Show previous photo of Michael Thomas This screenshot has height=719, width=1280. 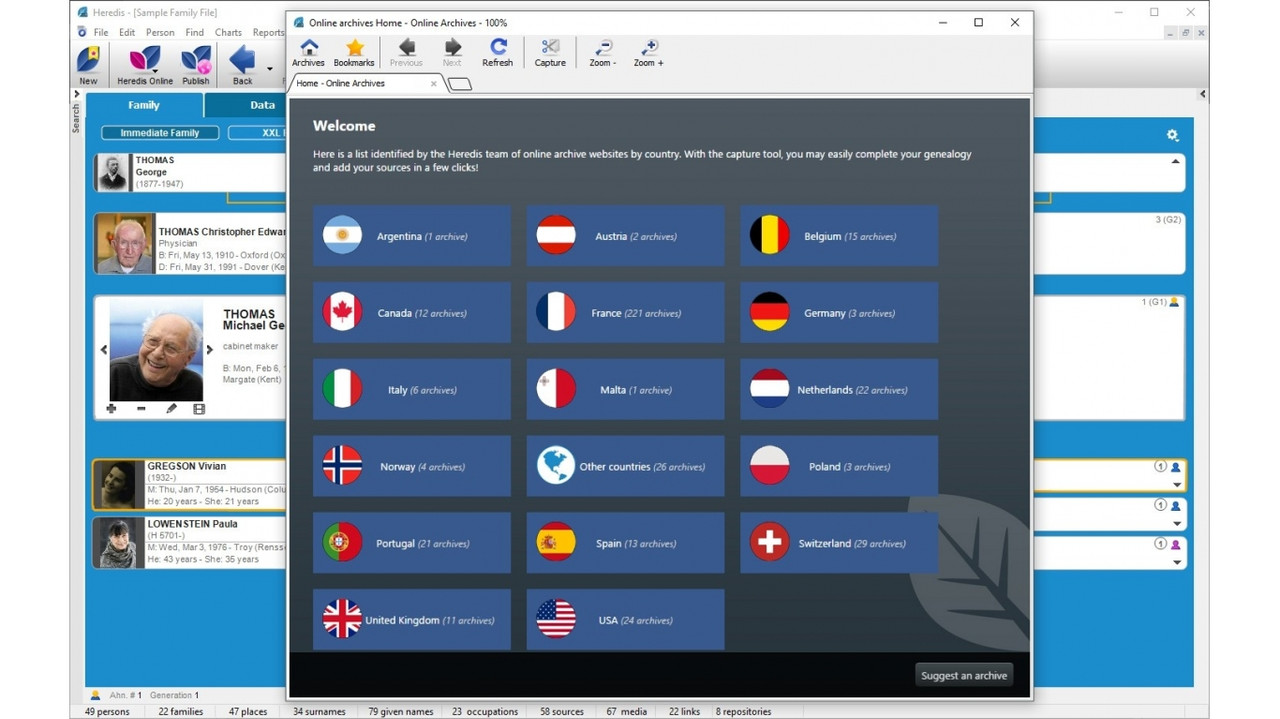[103, 350]
